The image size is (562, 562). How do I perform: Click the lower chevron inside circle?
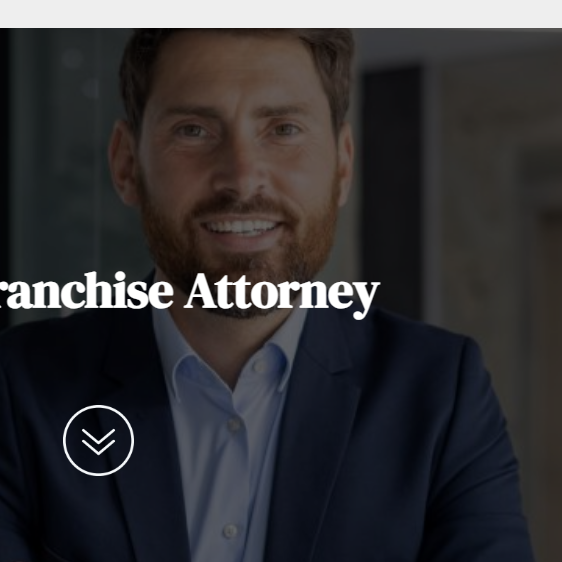click(x=99, y=448)
